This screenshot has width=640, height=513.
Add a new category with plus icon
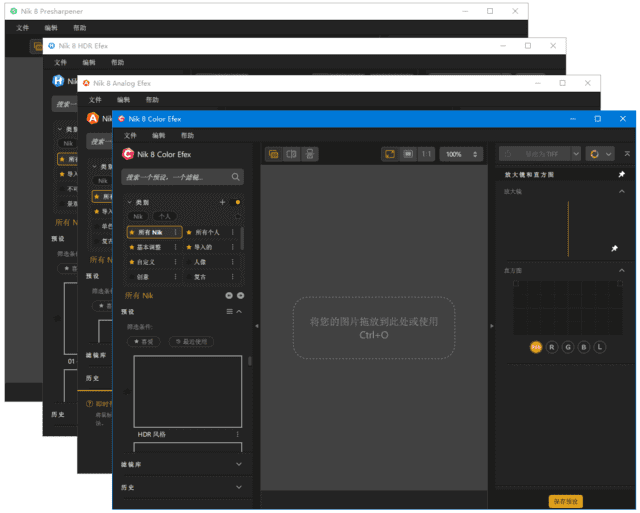click(x=222, y=202)
